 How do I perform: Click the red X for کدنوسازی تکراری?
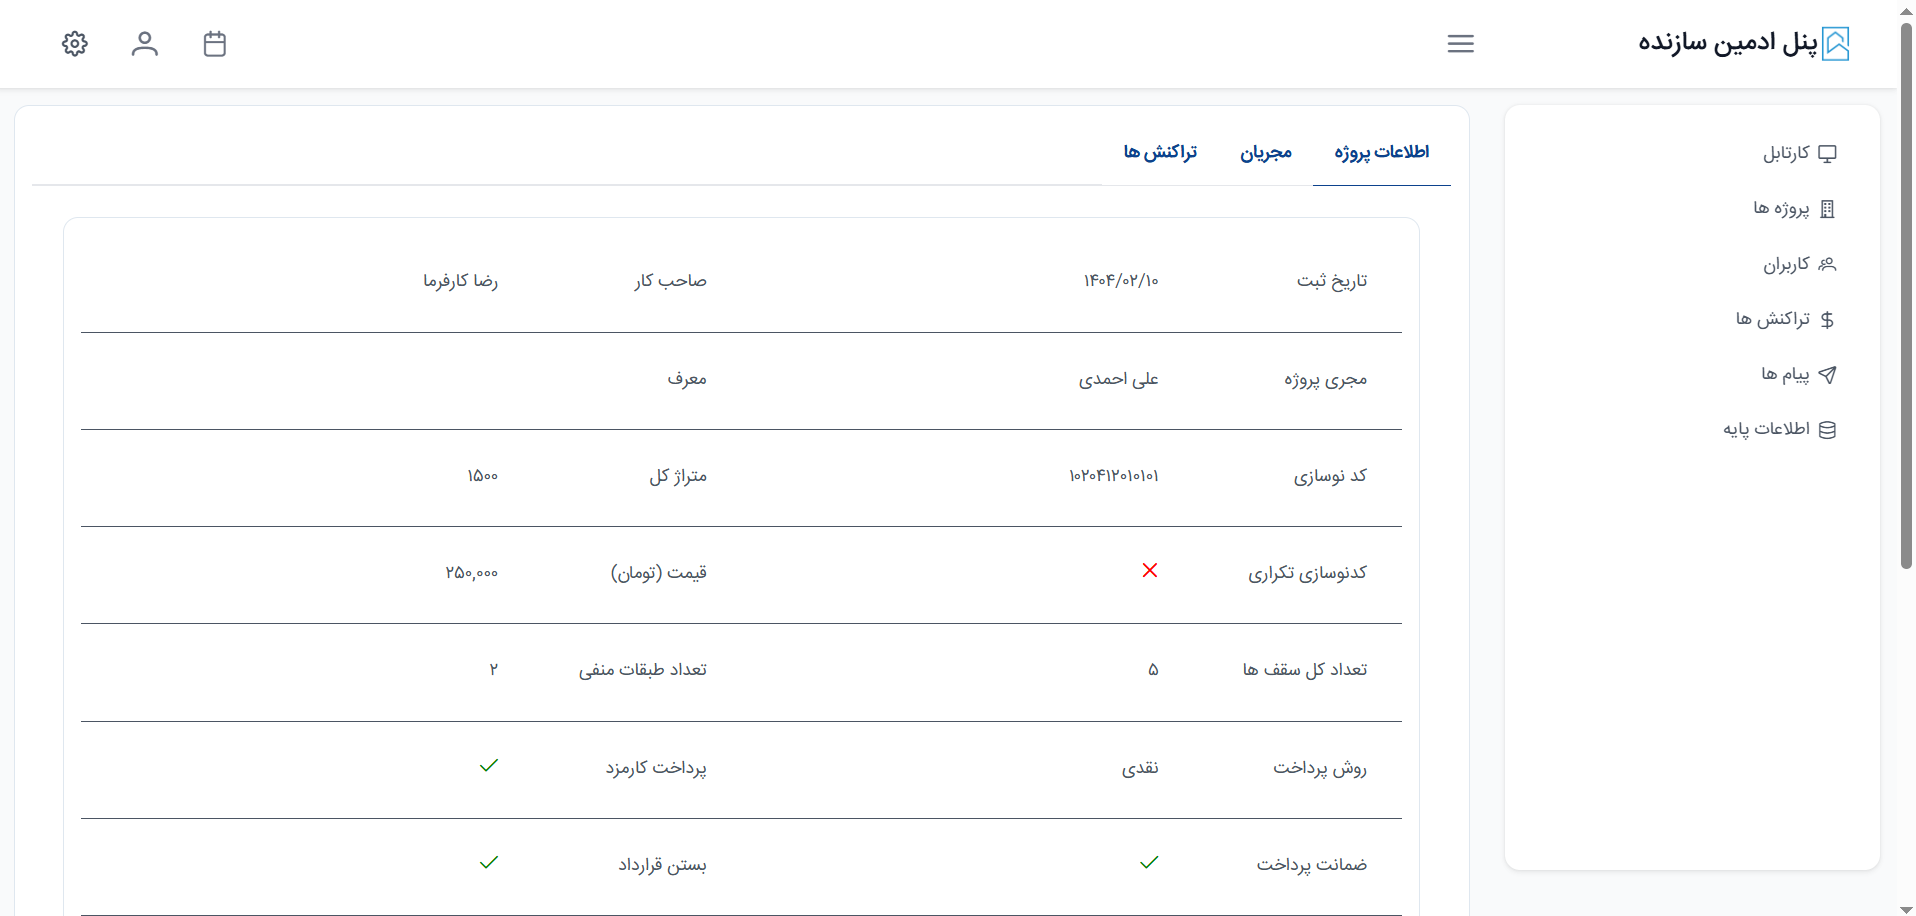point(1150,570)
